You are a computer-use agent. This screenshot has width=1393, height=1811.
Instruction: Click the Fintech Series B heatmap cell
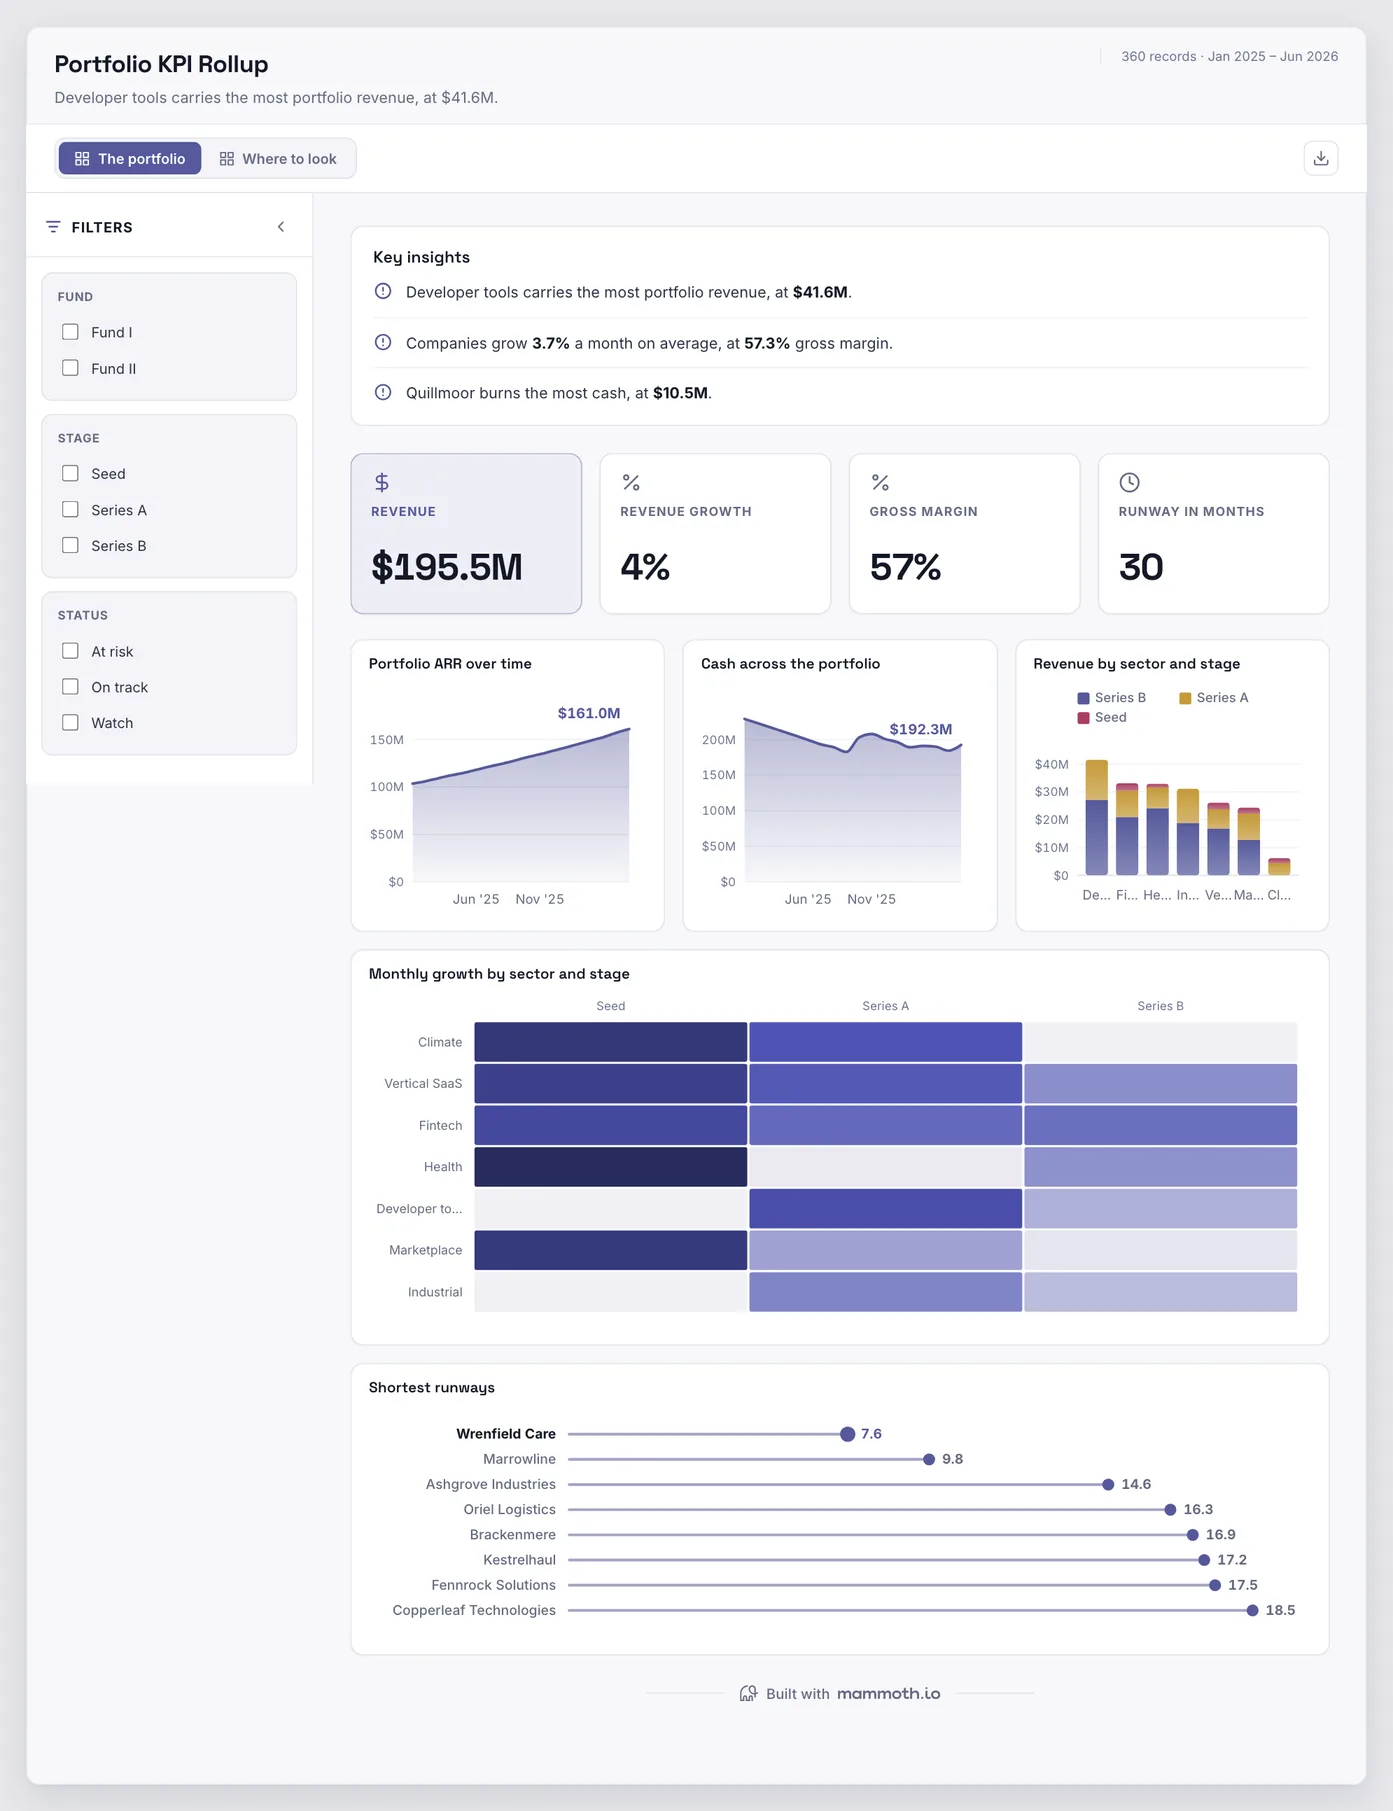(1160, 1125)
